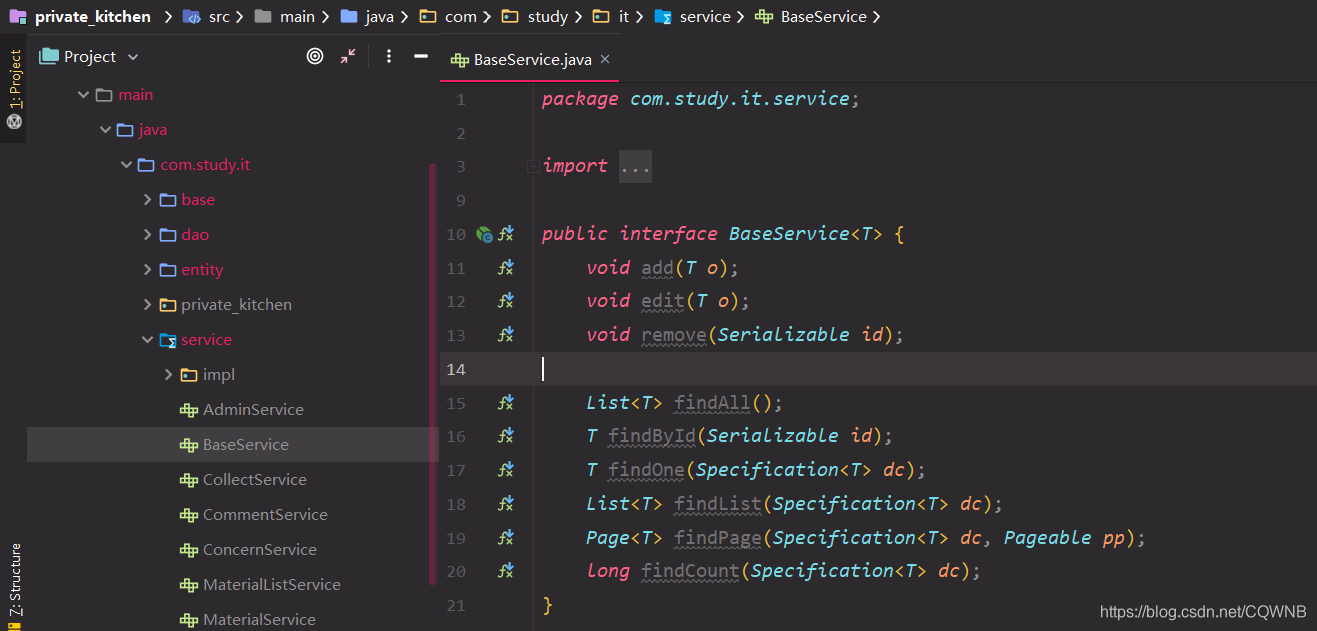The width and height of the screenshot is (1317, 631).
Task: Close the BaseService.java tab
Action: [x=605, y=60]
